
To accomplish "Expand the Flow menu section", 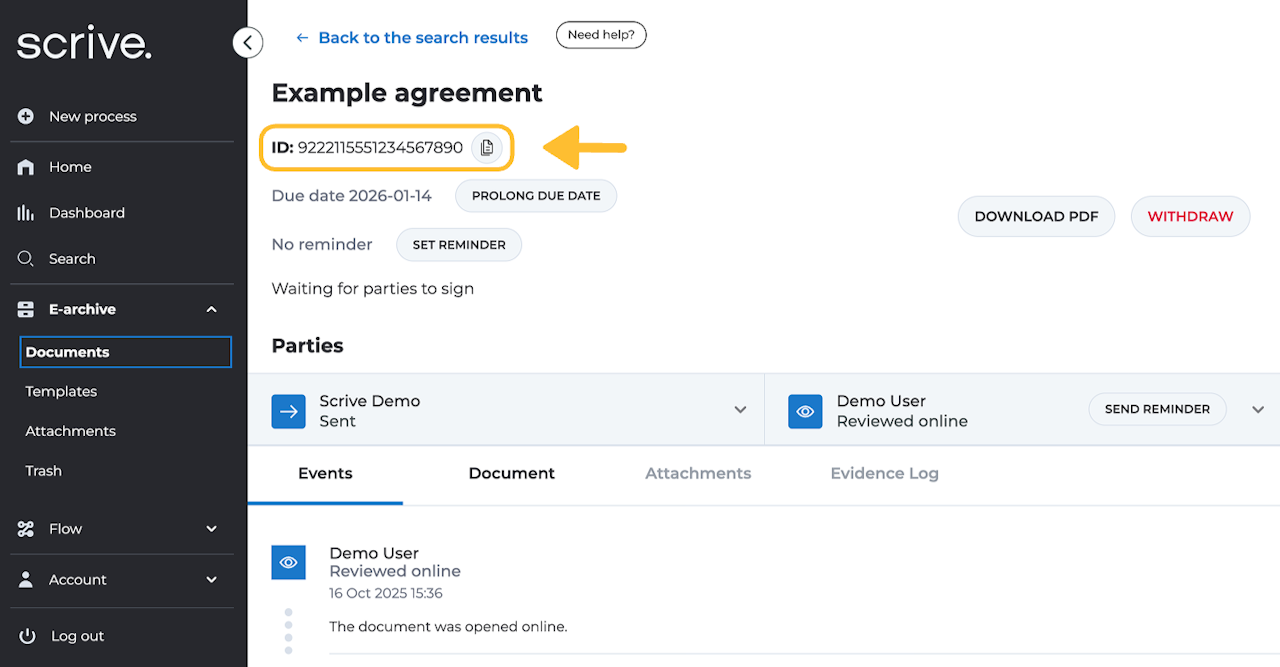I will point(211,529).
